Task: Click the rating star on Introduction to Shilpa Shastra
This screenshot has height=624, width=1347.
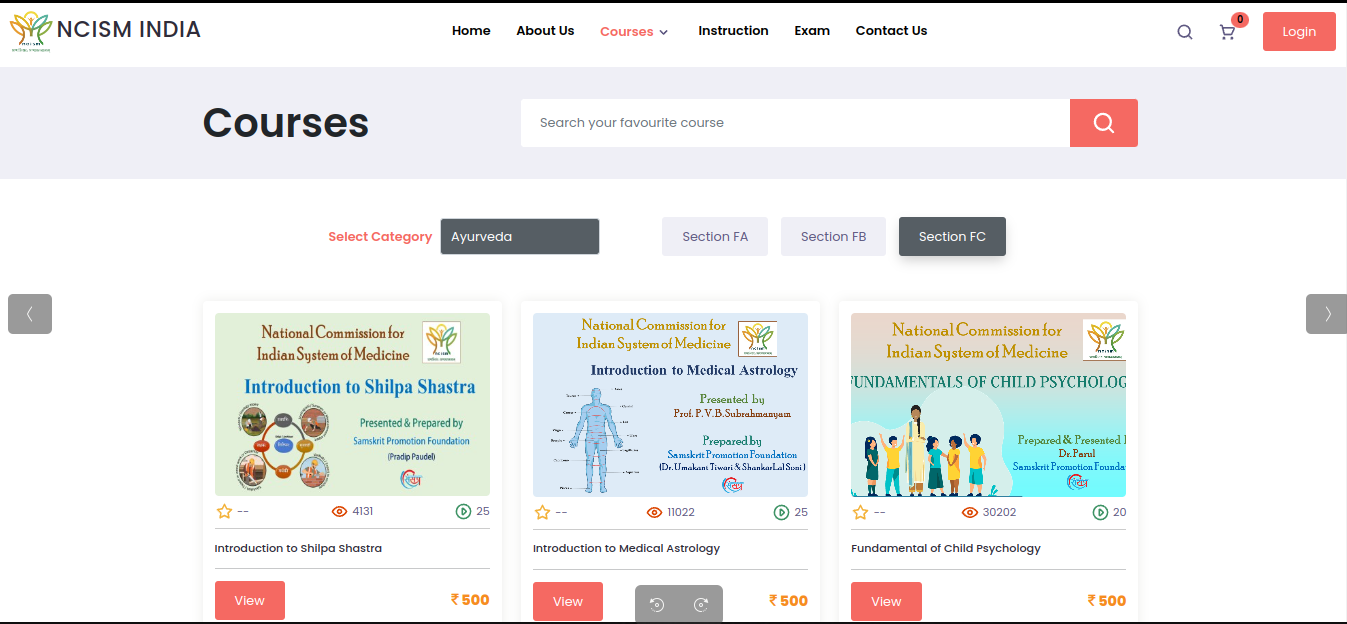Action: click(x=224, y=511)
